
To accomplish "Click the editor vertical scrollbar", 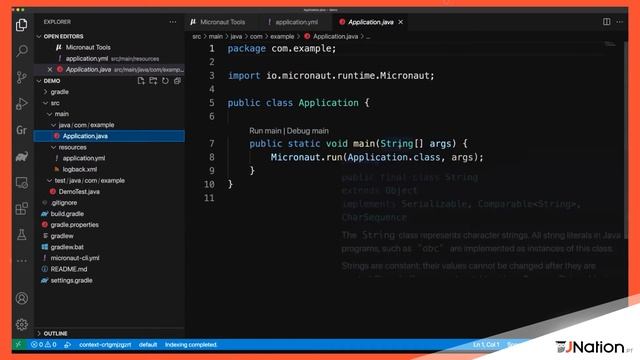I will click(625, 139).
